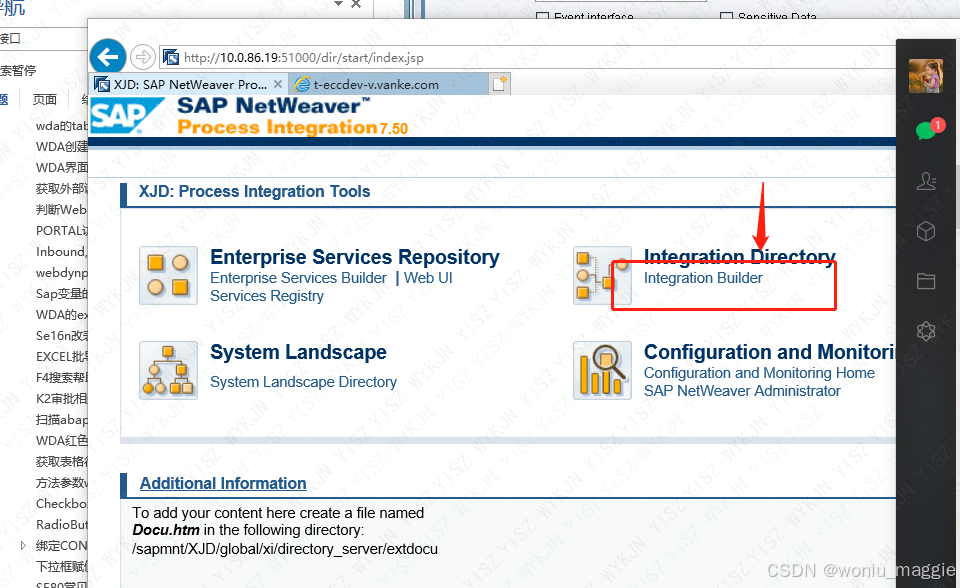Select PORTAL item in left list
Screen dimensions: 960x588
click(61, 230)
